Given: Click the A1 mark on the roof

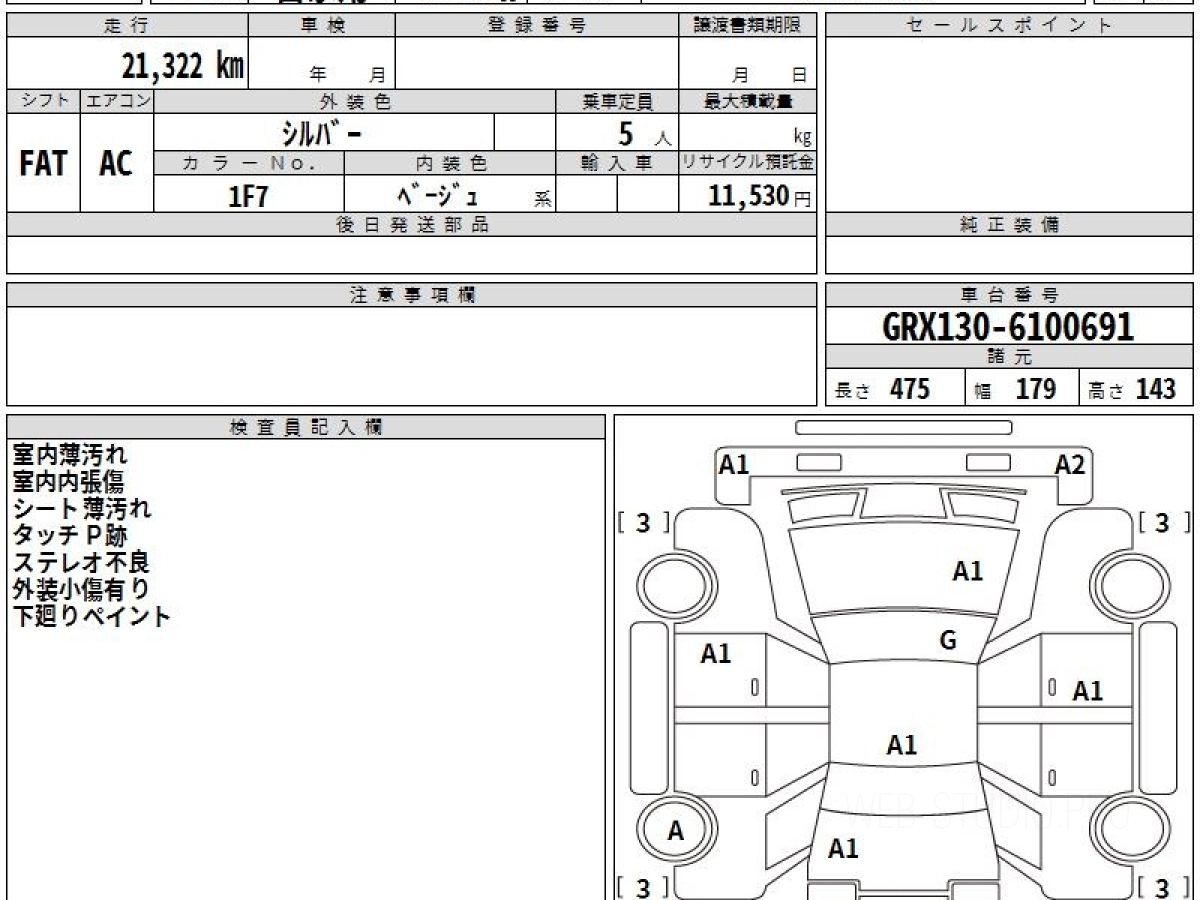Looking at the screenshot, I should coord(902,745).
